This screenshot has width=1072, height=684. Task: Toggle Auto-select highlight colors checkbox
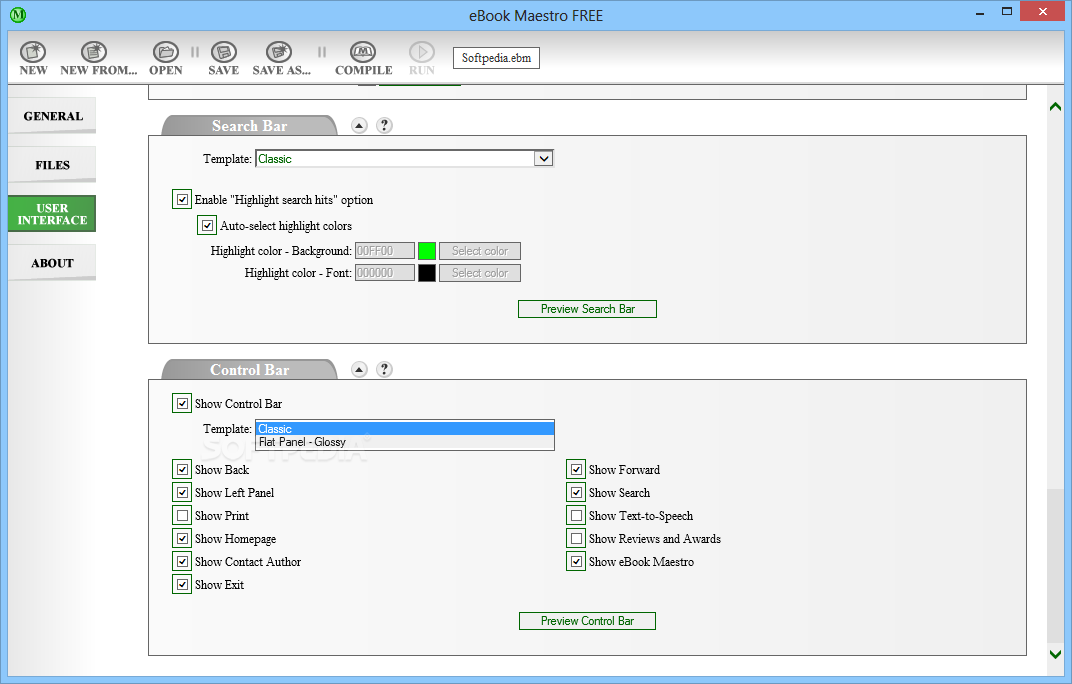pyautogui.click(x=207, y=225)
